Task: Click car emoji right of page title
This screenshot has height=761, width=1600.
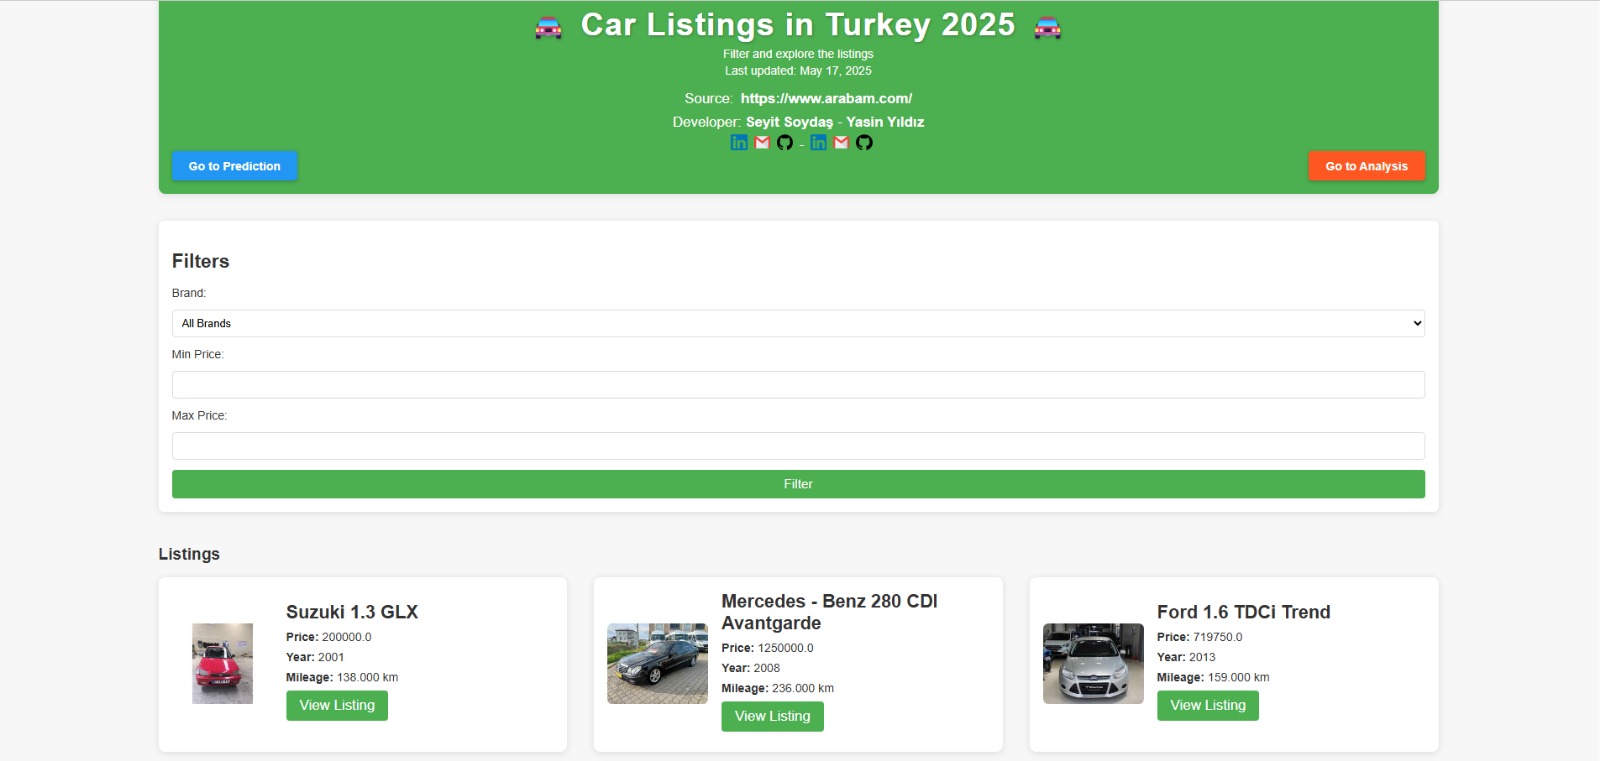Action: (x=1047, y=27)
